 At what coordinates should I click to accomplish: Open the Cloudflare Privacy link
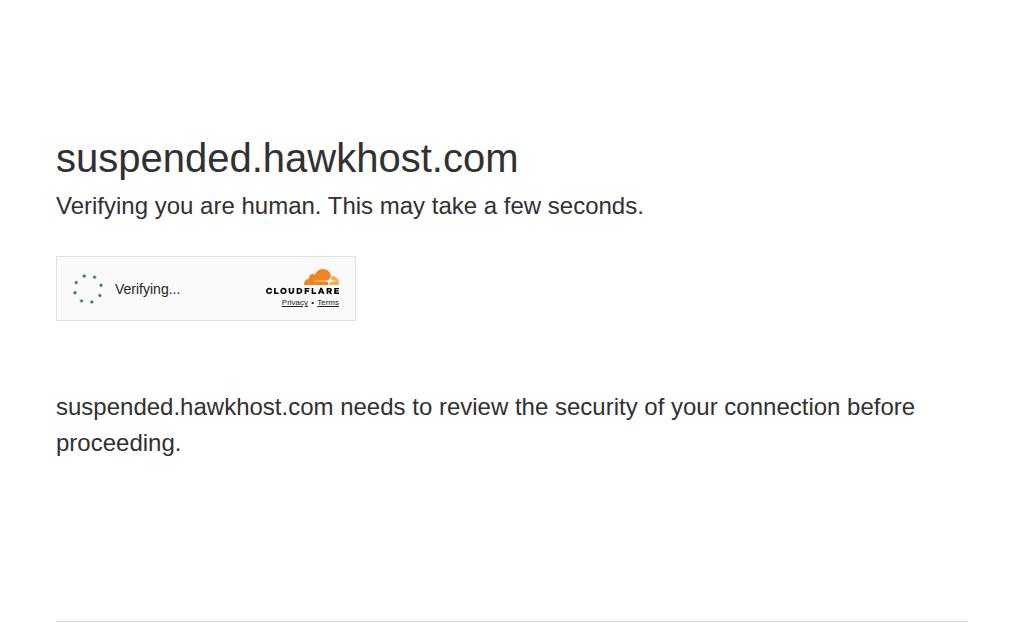[x=295, y=302]
